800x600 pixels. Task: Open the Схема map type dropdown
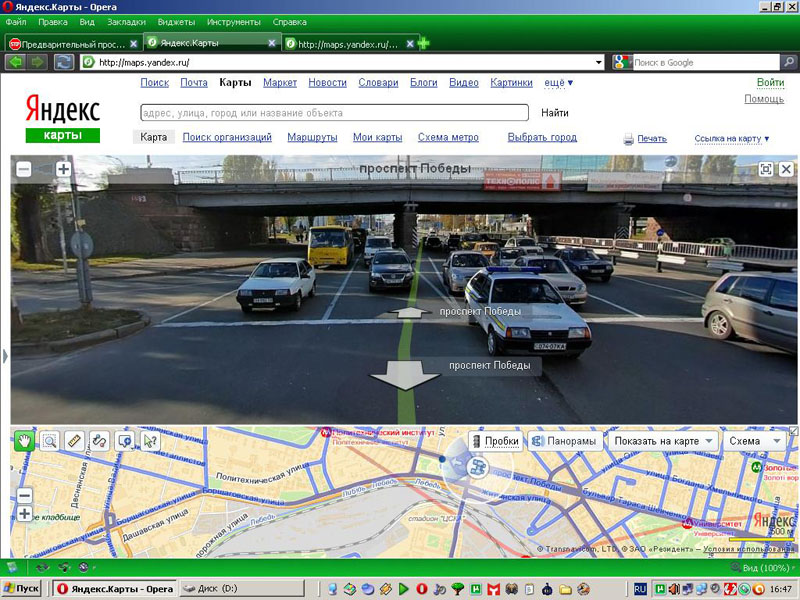(755, 441)
